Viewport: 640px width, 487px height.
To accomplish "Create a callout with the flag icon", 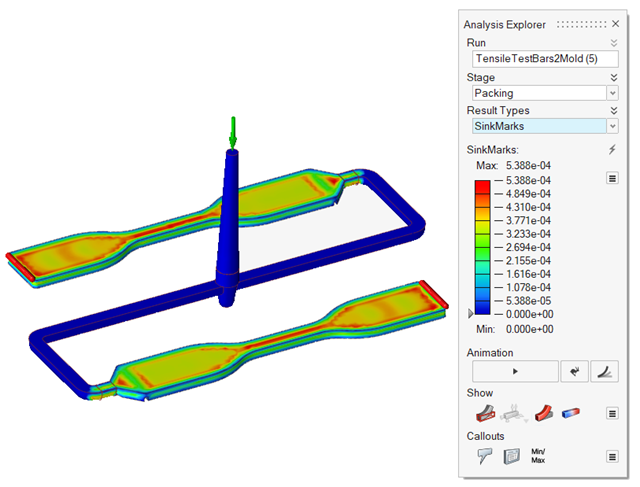I will (484, 455).
